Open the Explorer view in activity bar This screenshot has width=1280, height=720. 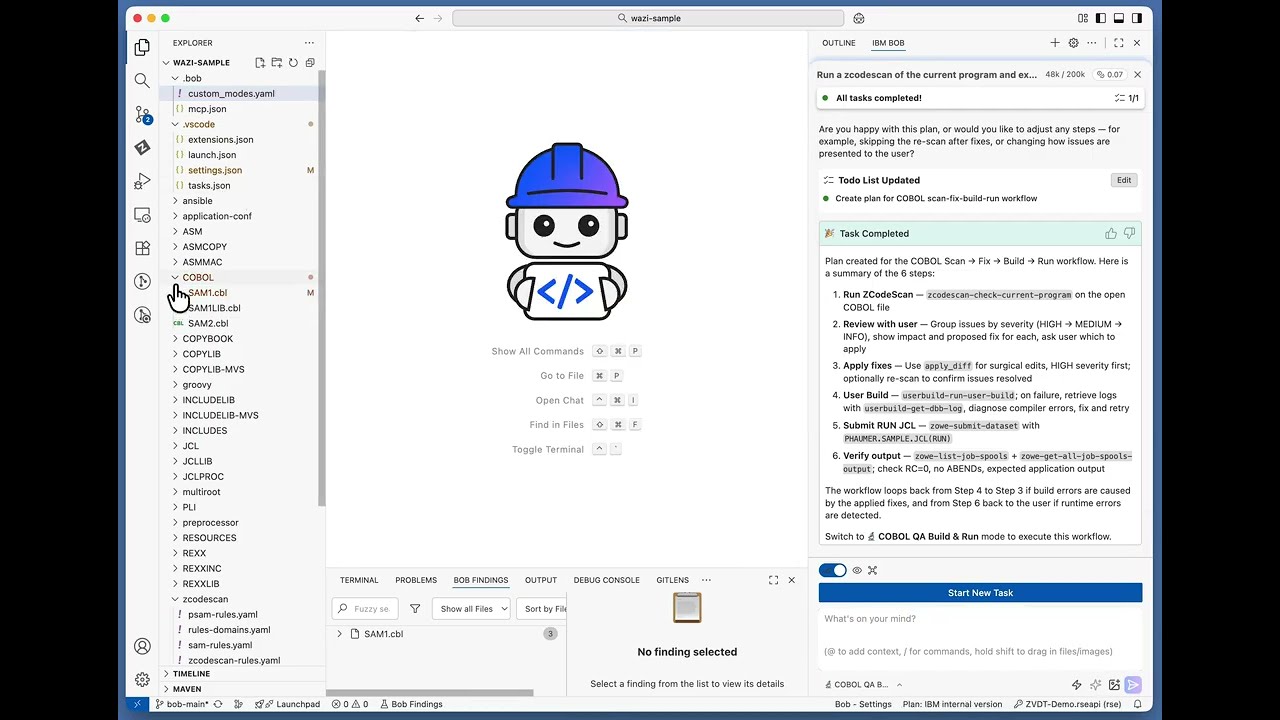coord(142,47)
